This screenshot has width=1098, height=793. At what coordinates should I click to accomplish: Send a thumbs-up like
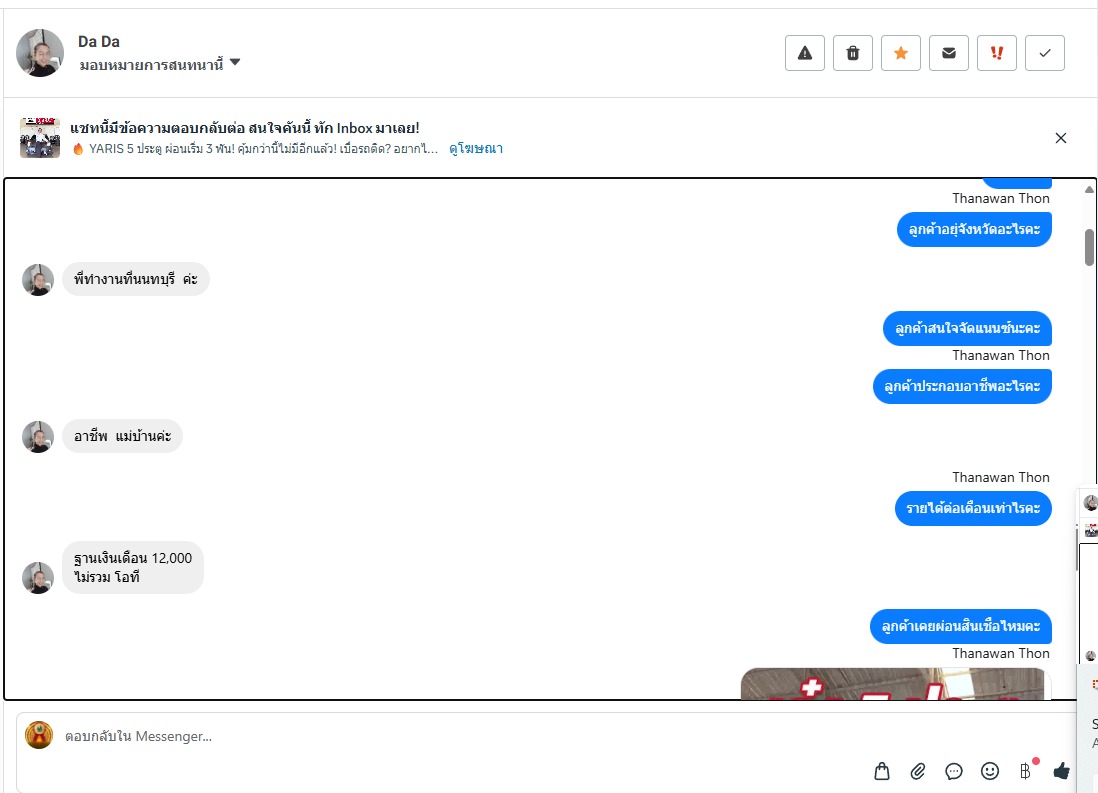point(1062,771)
